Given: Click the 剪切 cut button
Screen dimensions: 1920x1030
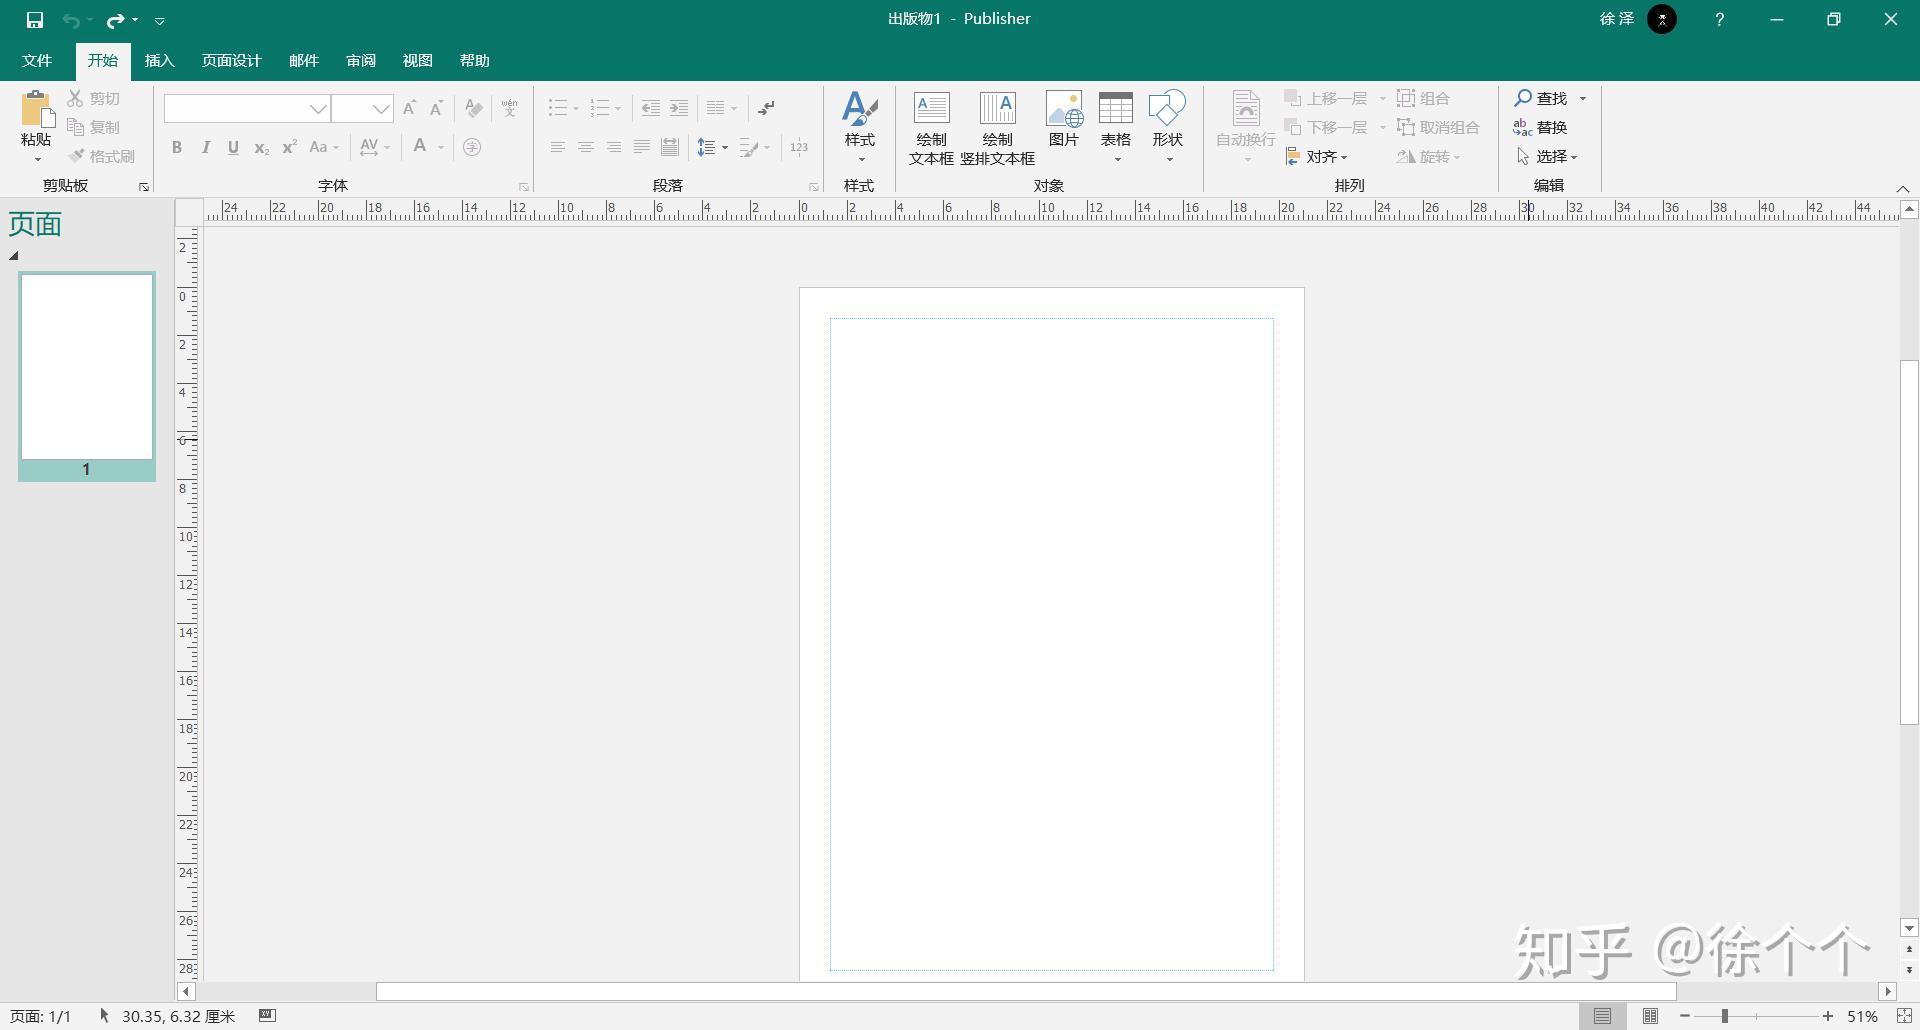Looking at the screenshot, I should click(x=94, y=98).
